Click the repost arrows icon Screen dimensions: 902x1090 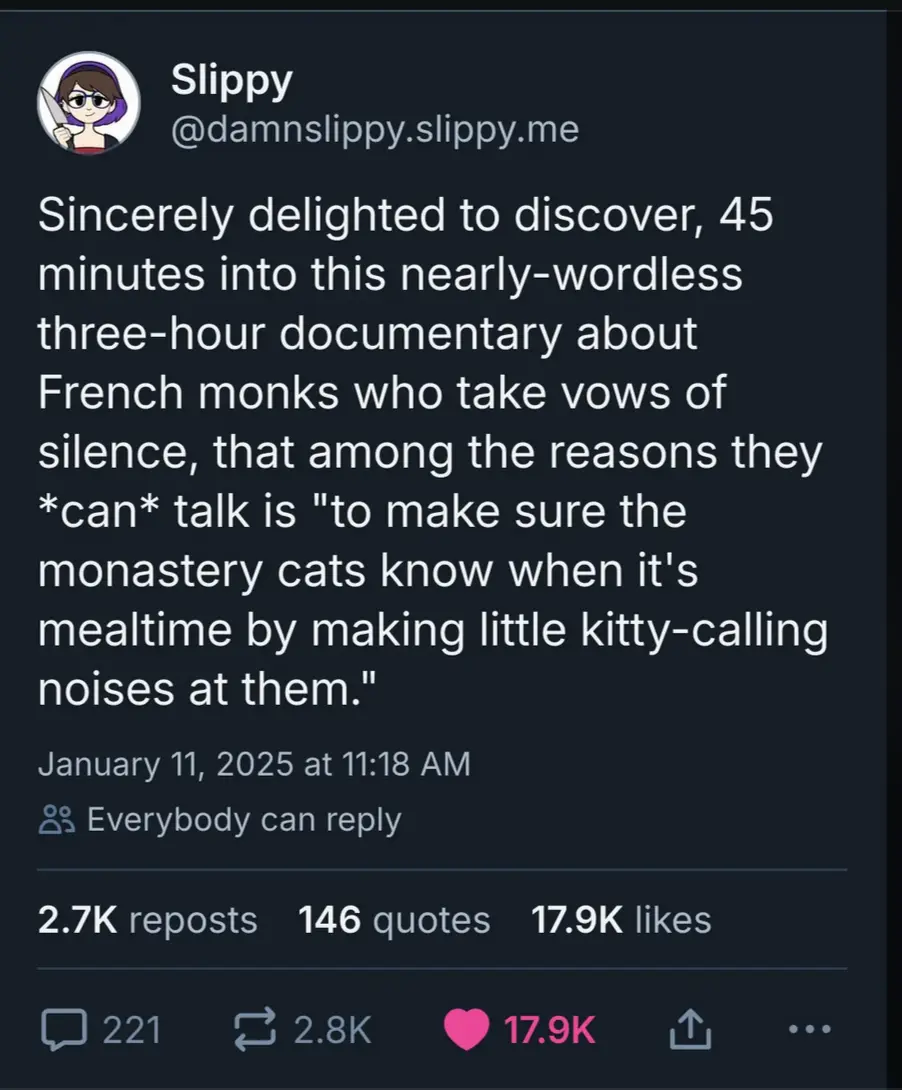click(255, 1030)
